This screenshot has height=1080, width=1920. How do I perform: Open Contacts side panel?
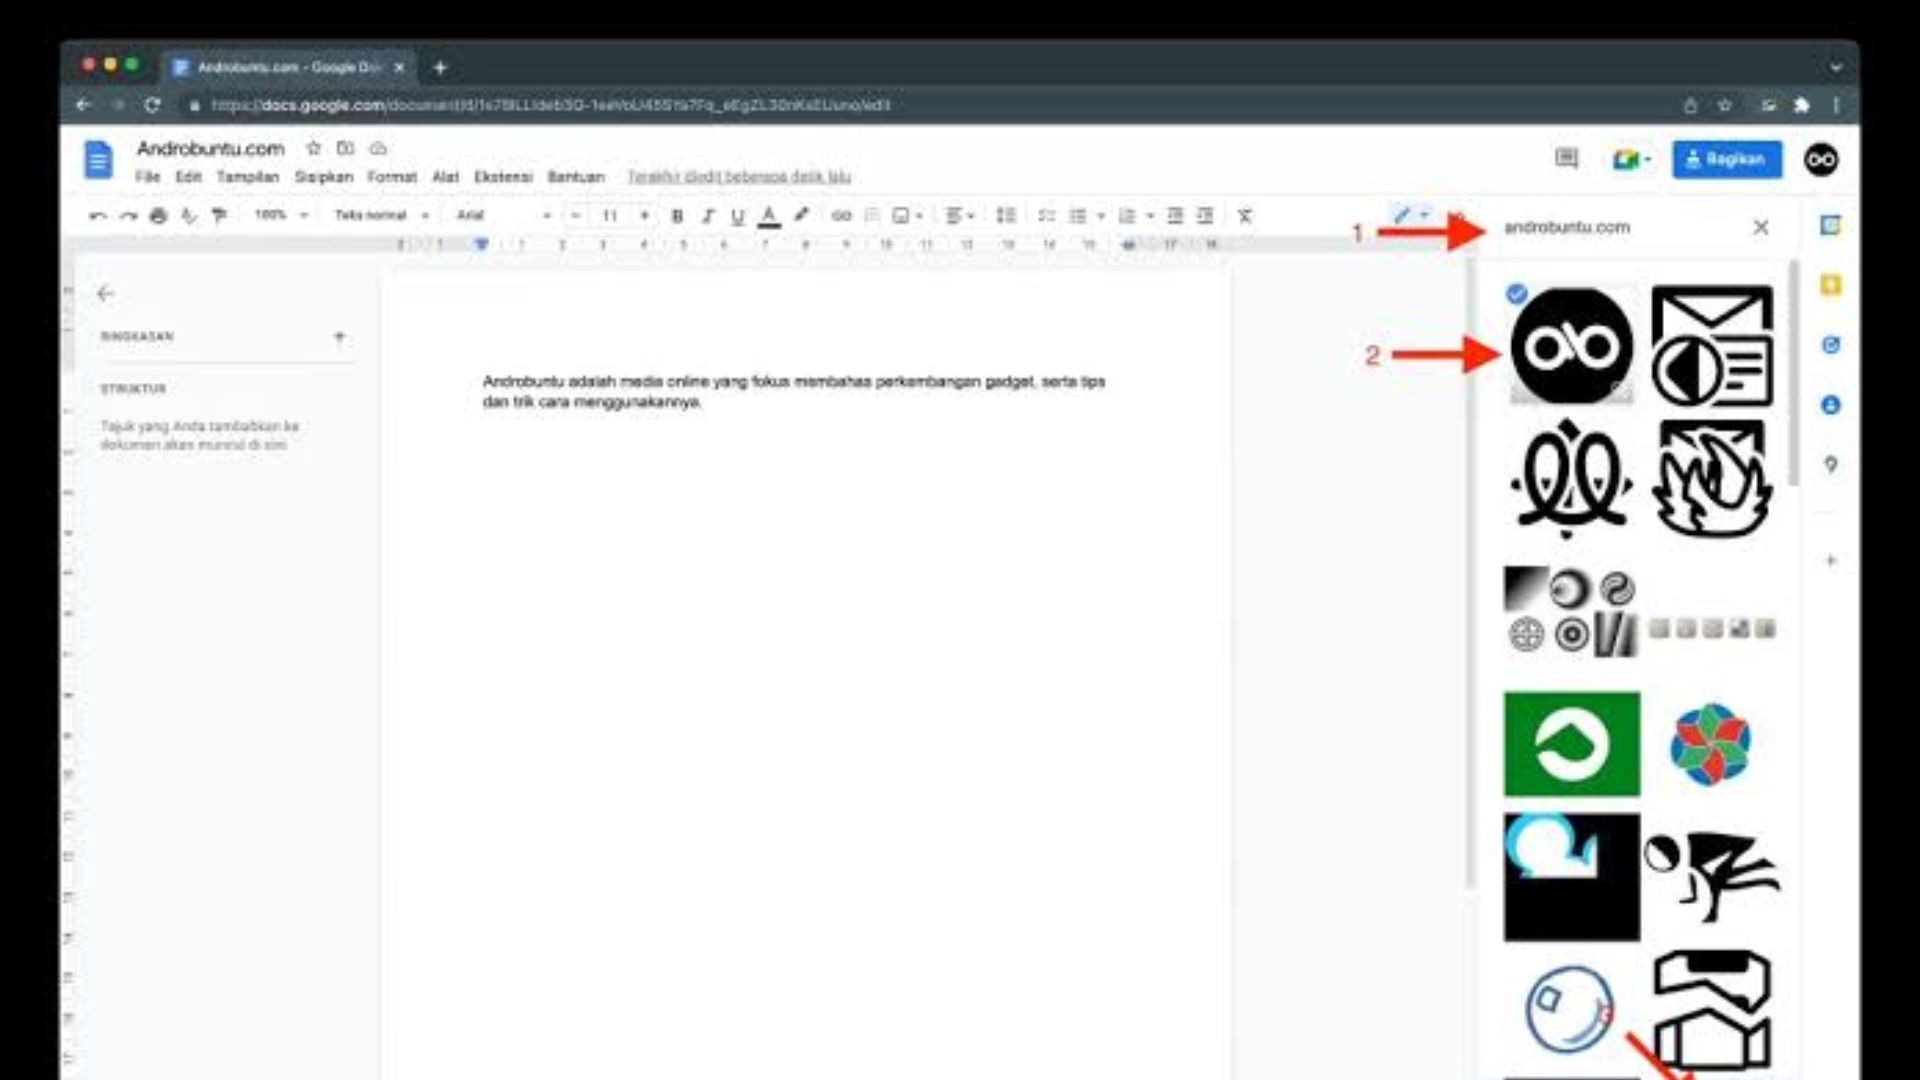pyautogui.click(x=1830, y=405)
